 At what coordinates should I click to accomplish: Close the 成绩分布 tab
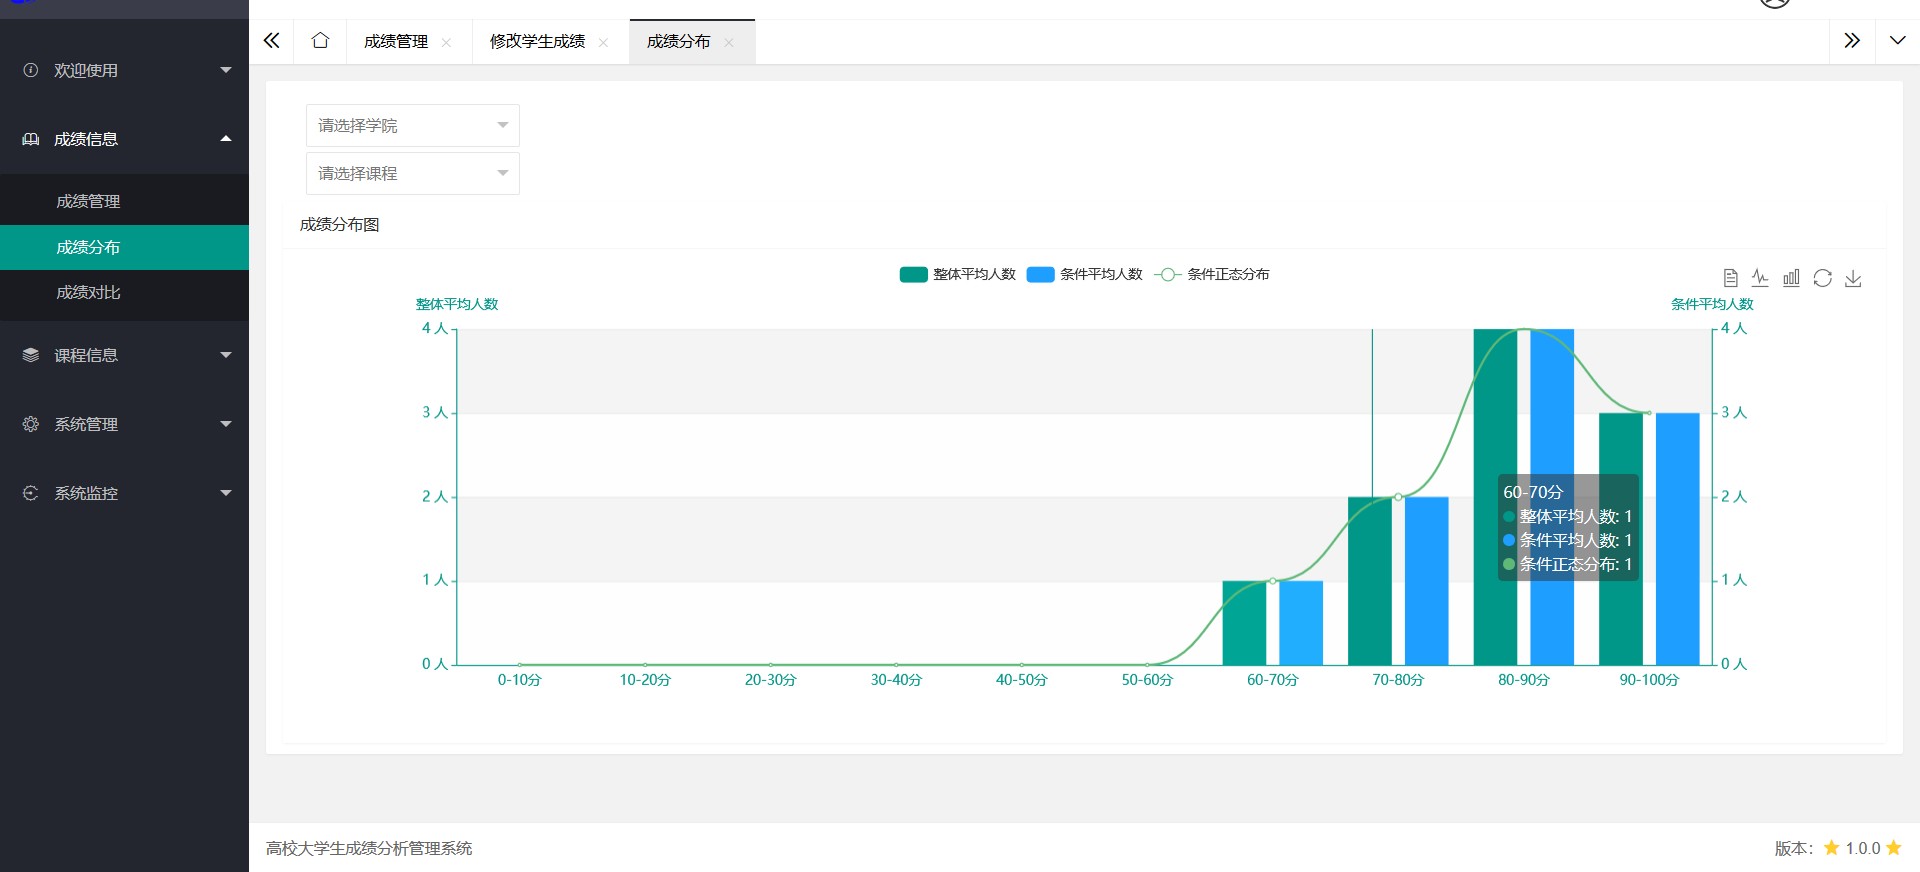(x=729, y=42)
